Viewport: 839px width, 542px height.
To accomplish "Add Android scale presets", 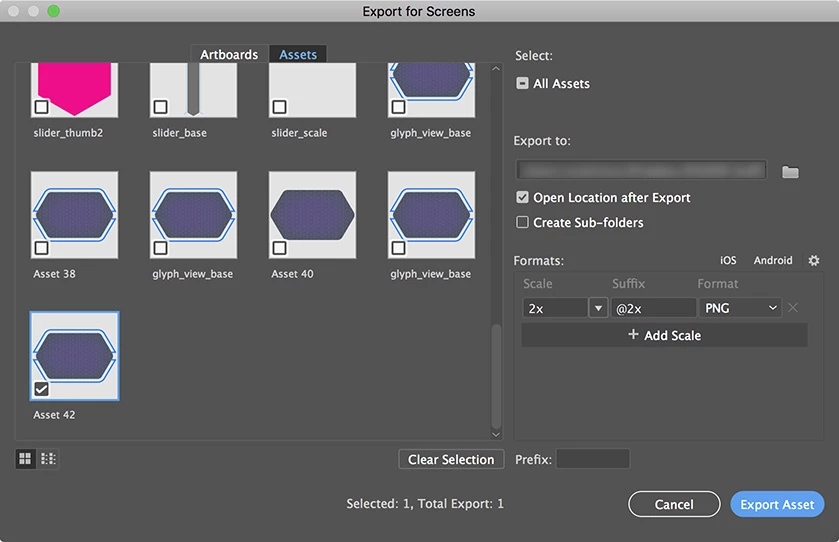I will tap(773, 260).
